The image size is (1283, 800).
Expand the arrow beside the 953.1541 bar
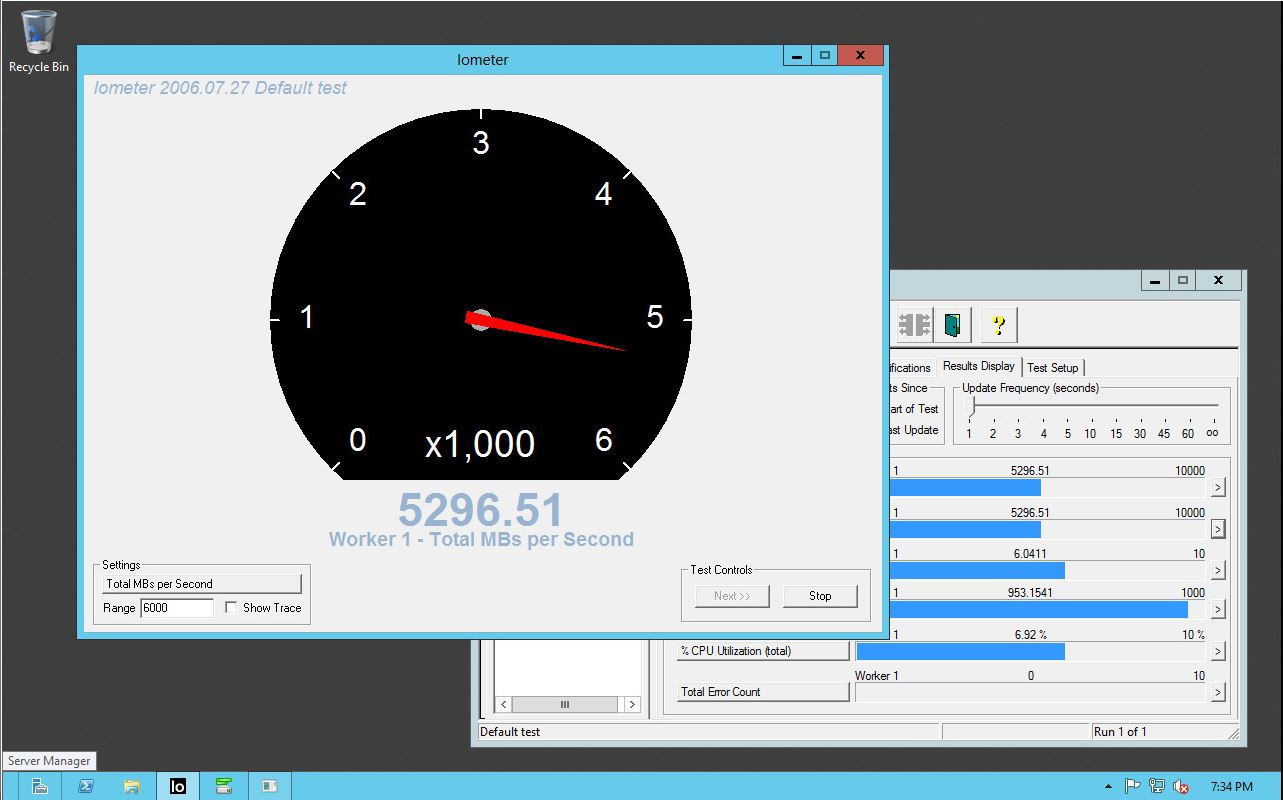(x=1217, y=610)
